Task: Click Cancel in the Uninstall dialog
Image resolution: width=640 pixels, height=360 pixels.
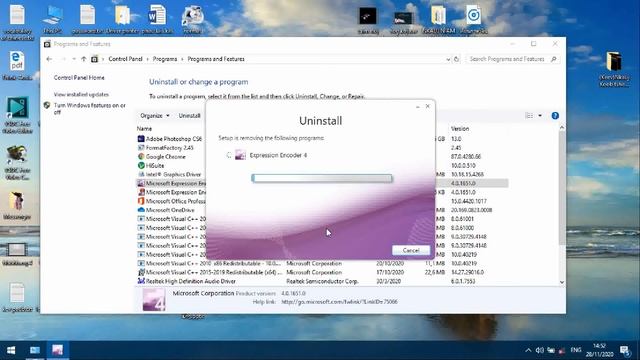Action: pyautogui.click(x=411, y=250)
